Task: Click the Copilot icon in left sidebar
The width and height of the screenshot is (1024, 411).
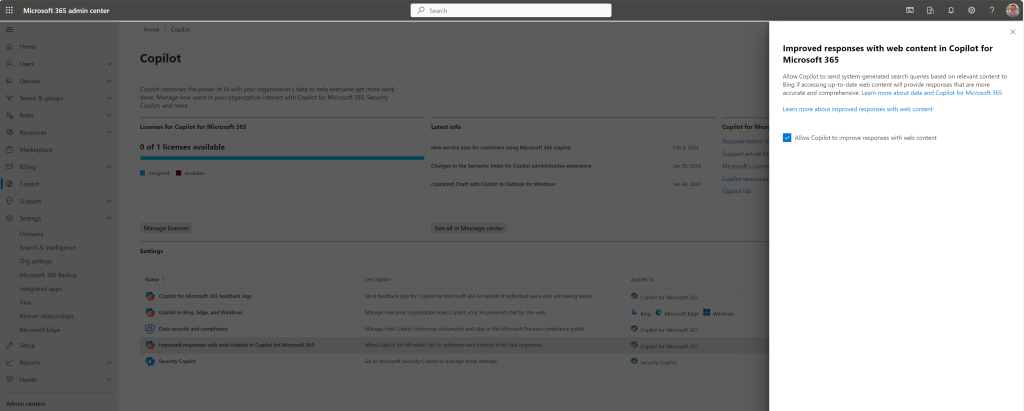Action: [x=9, y=184]
